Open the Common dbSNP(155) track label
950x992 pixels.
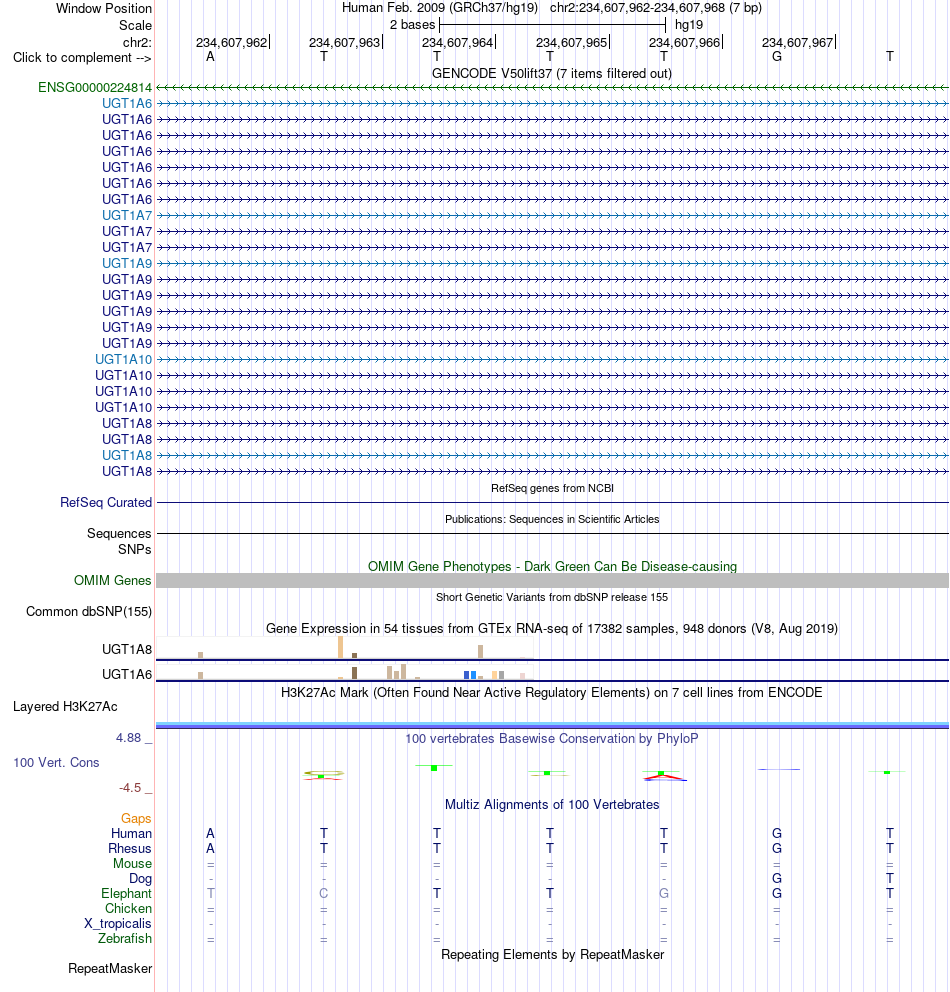(89, 611)
